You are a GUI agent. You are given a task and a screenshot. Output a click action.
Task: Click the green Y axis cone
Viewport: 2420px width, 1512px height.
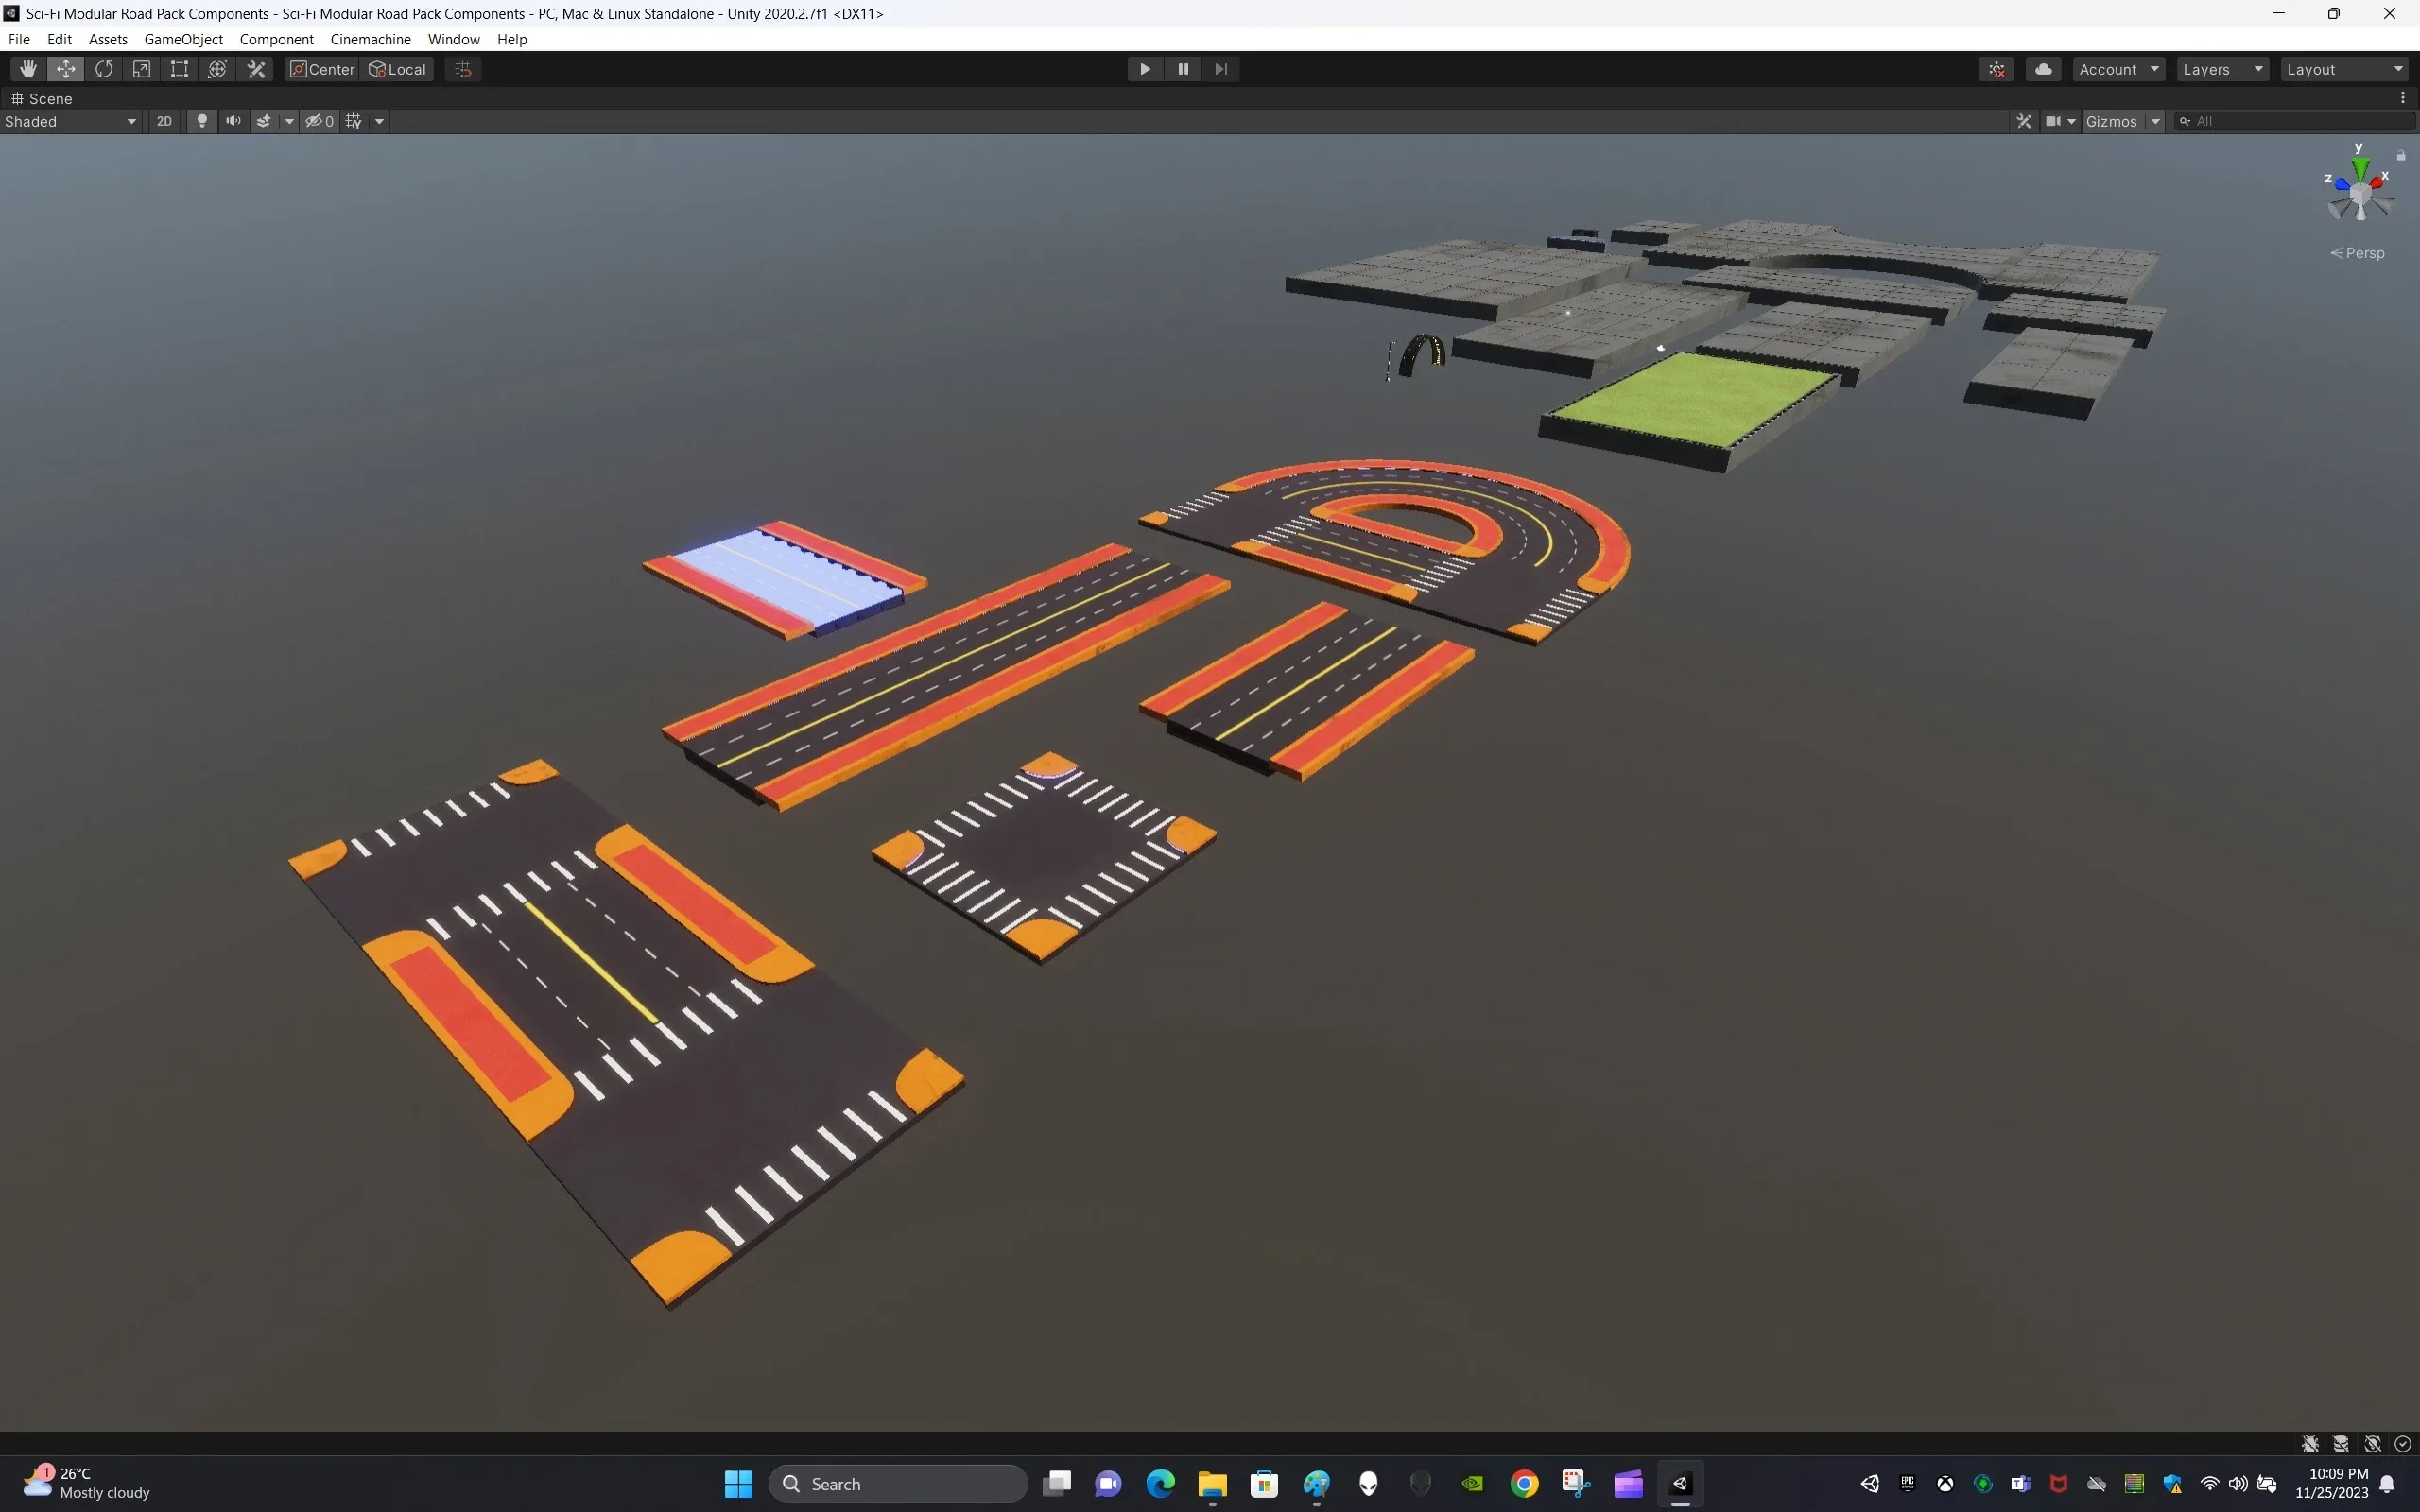(x=2360, y=166)
